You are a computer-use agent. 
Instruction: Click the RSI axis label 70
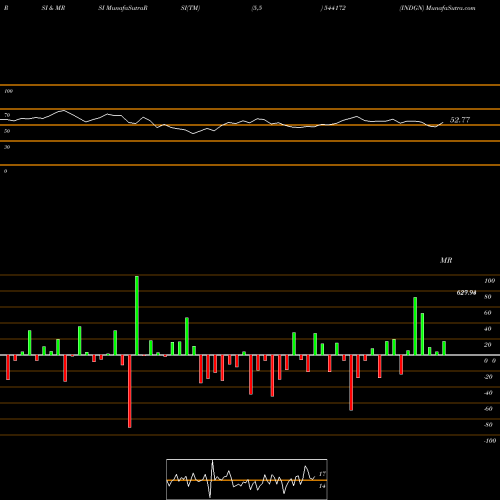point(7,115)
